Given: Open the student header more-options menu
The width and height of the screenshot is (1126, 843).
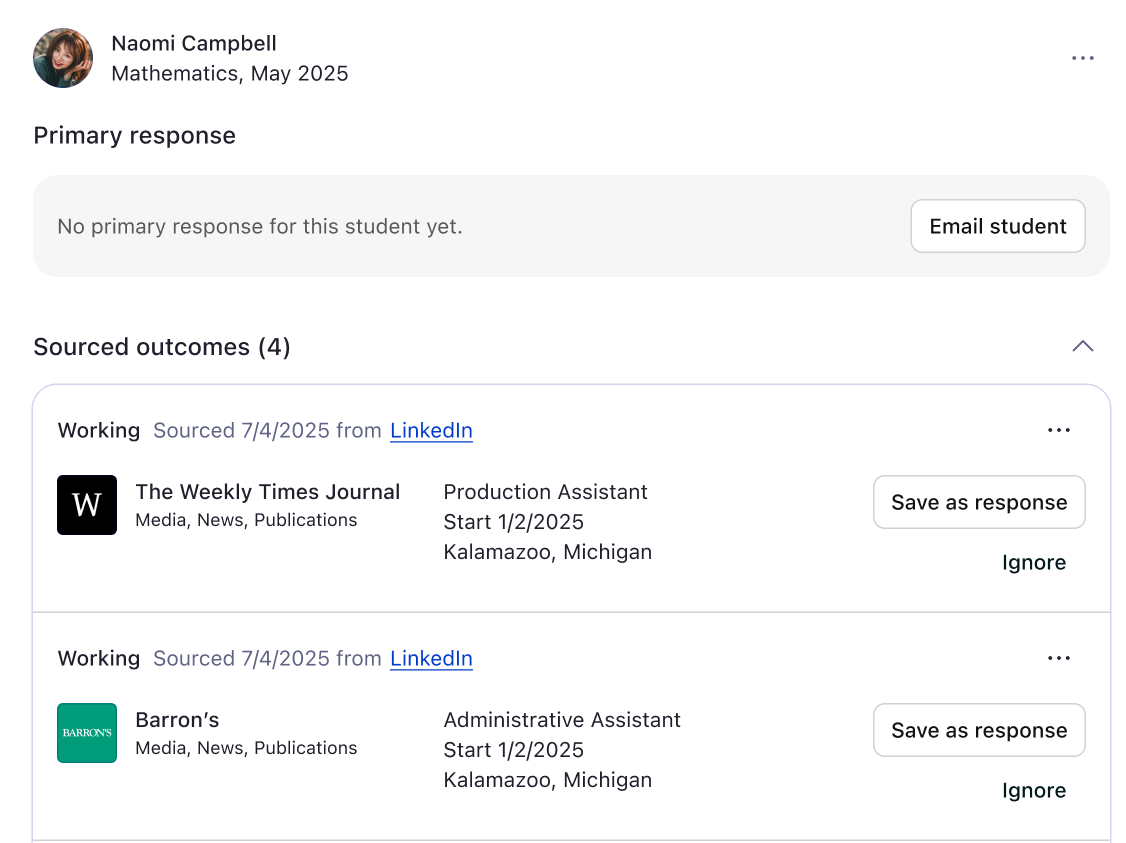Looking at the screenshot, I should tap(1082, 58).
